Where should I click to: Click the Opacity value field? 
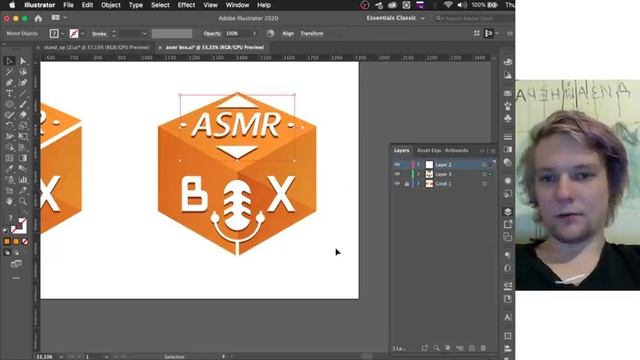tap(238, 33)
